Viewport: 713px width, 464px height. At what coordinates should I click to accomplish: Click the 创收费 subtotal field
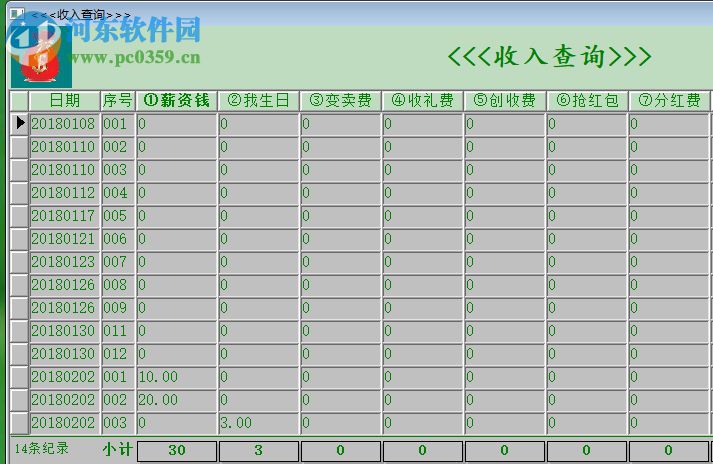click(x=505, y=450)
